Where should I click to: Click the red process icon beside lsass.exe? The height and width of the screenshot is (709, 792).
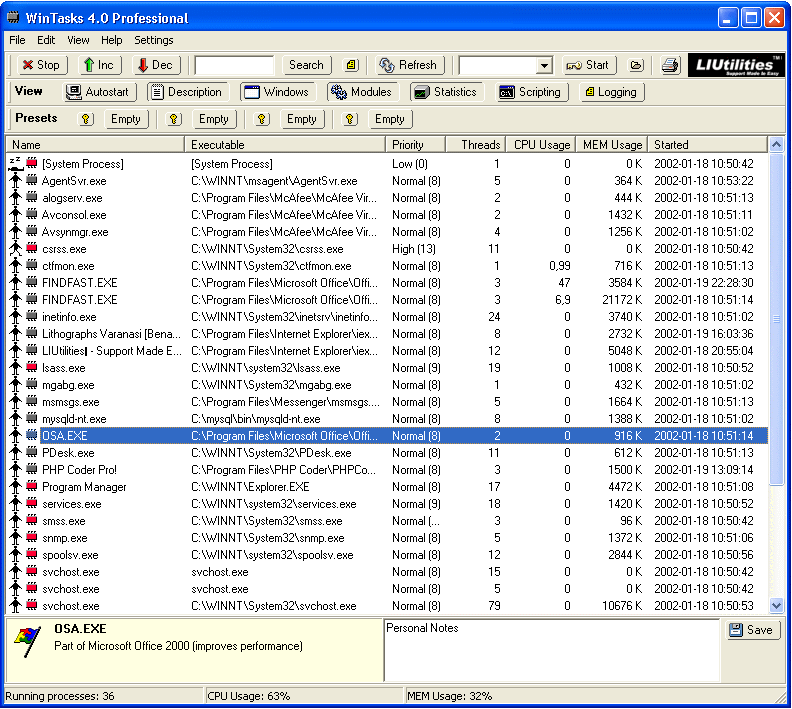(32, 368)
